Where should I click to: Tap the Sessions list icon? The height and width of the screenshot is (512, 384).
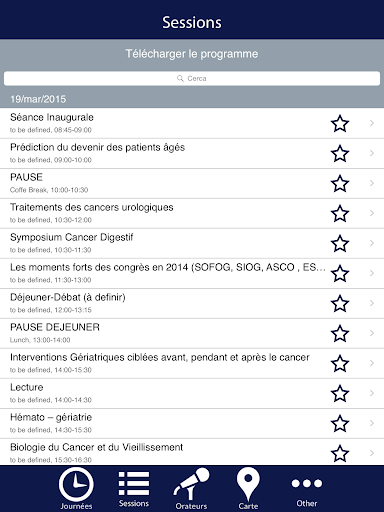[134, 483]
